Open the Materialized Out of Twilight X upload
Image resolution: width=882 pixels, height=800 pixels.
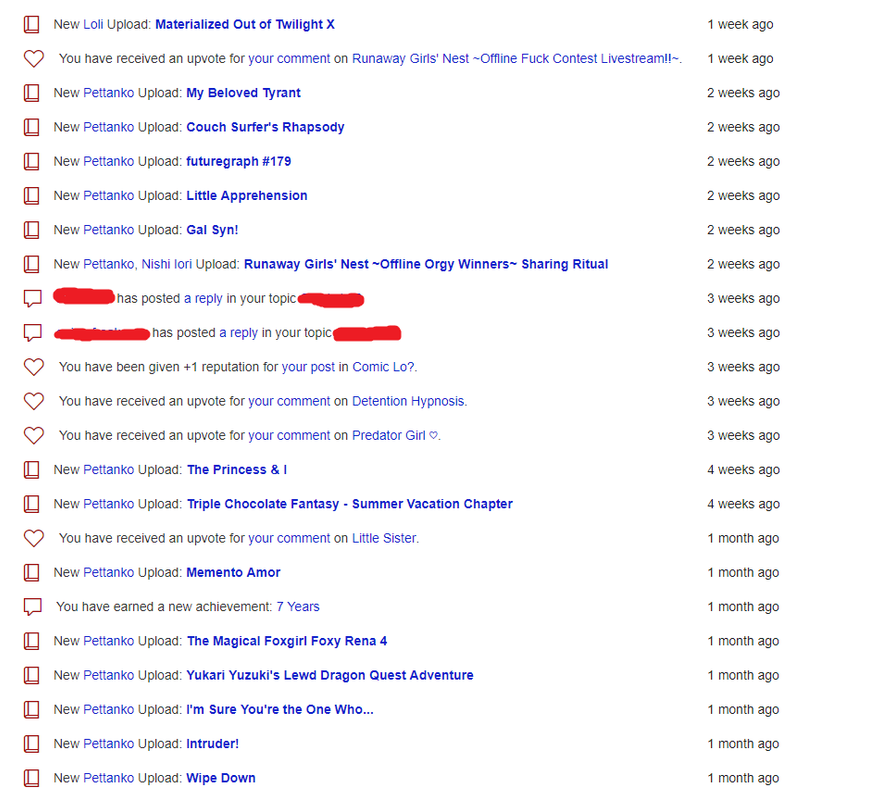coord(245,25)
